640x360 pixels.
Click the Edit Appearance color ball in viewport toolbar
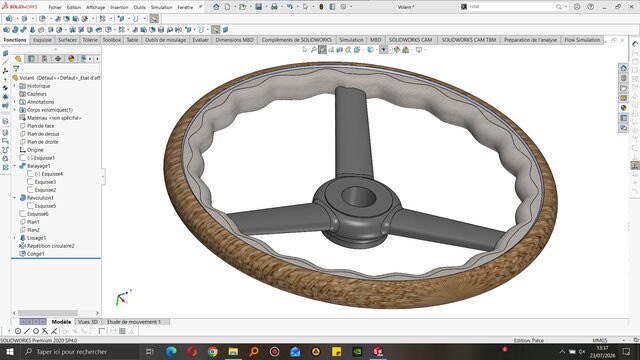pyautogui.click(x=397, y=50)
